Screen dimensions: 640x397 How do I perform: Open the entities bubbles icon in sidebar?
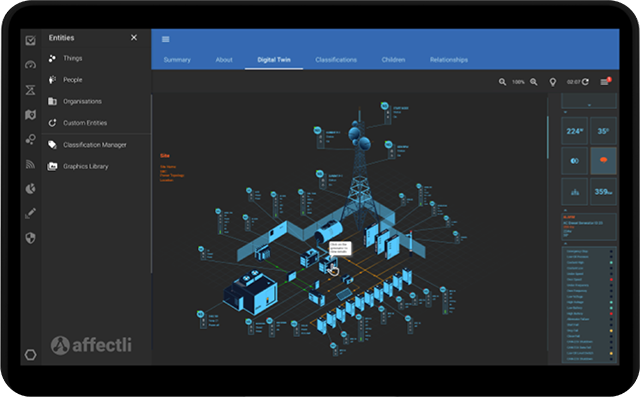[x=30, y=140]
